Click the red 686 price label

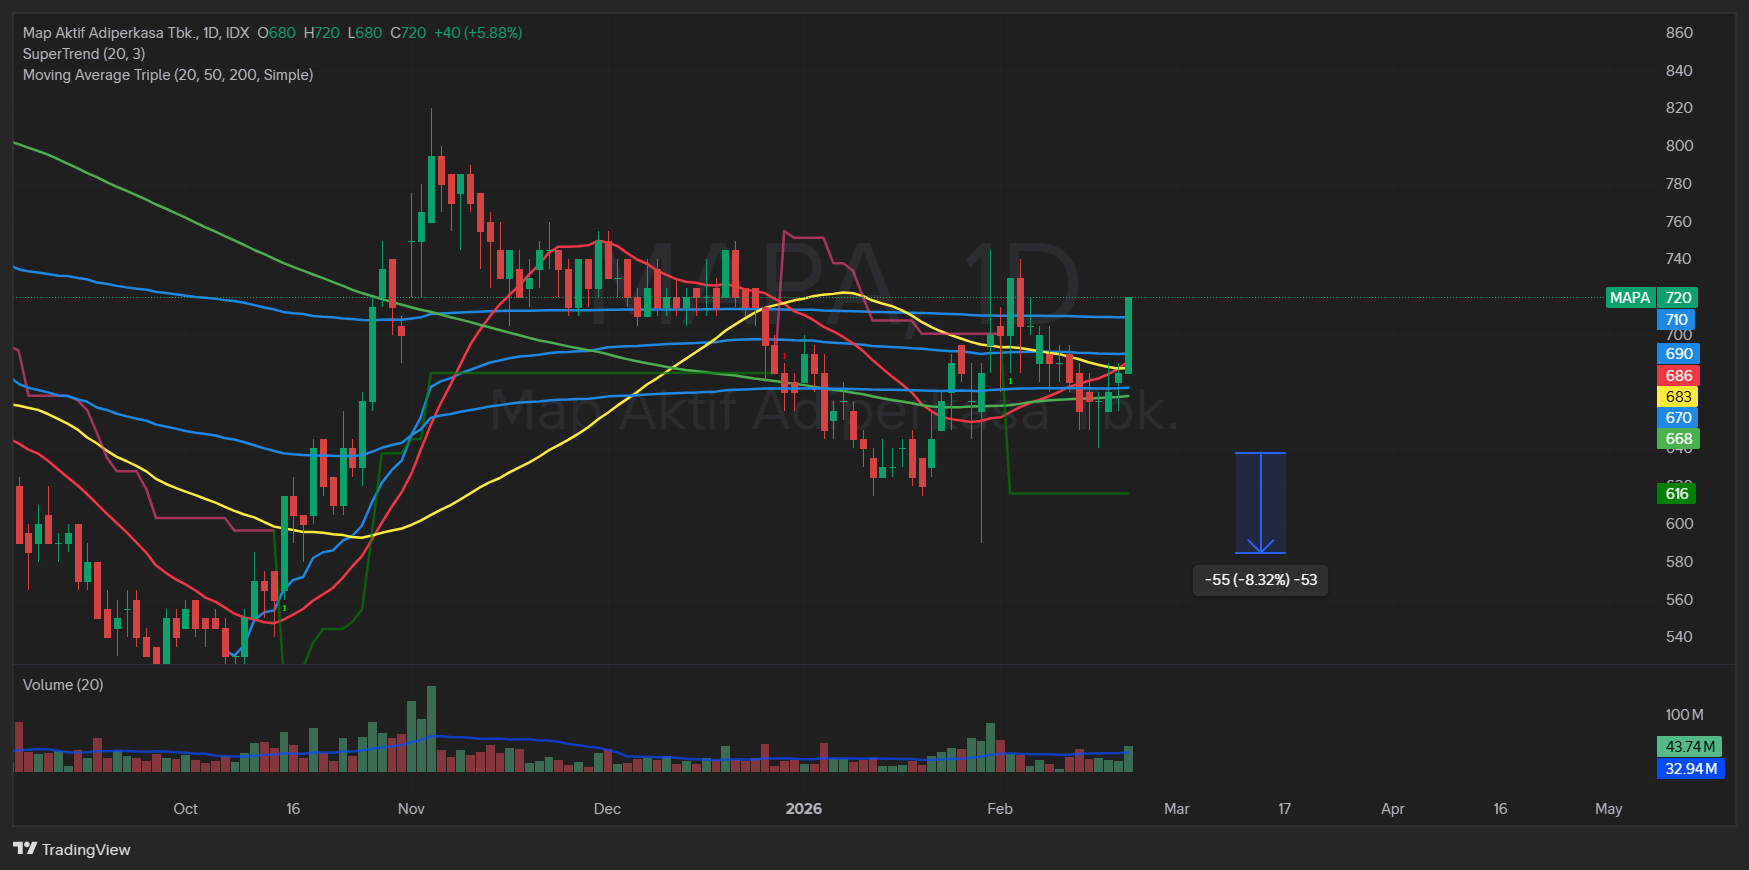(x=1678, y=376)
